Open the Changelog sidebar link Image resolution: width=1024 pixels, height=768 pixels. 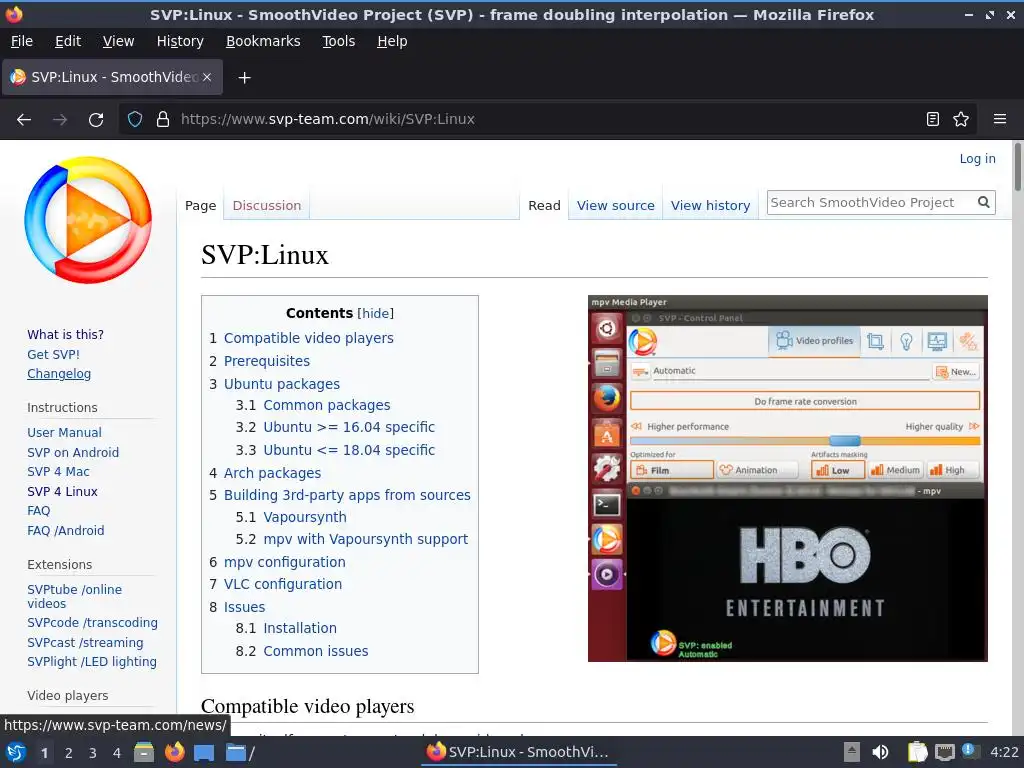click(x=59, y=374)
